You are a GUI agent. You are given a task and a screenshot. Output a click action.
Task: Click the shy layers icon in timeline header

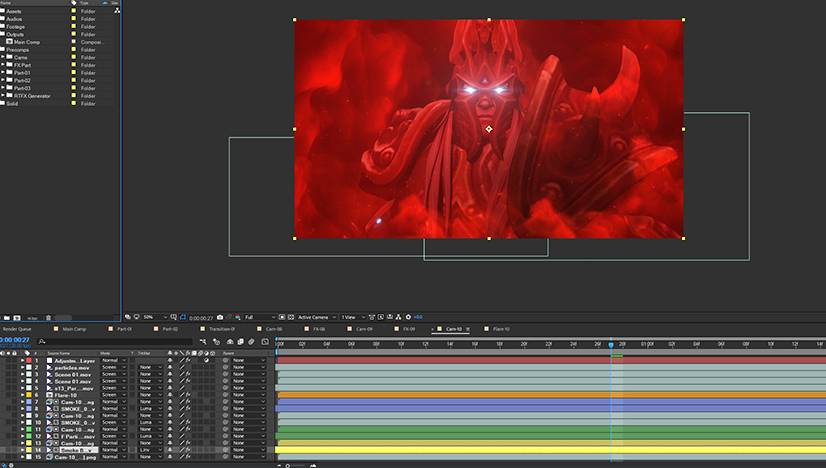click(230, 342)
